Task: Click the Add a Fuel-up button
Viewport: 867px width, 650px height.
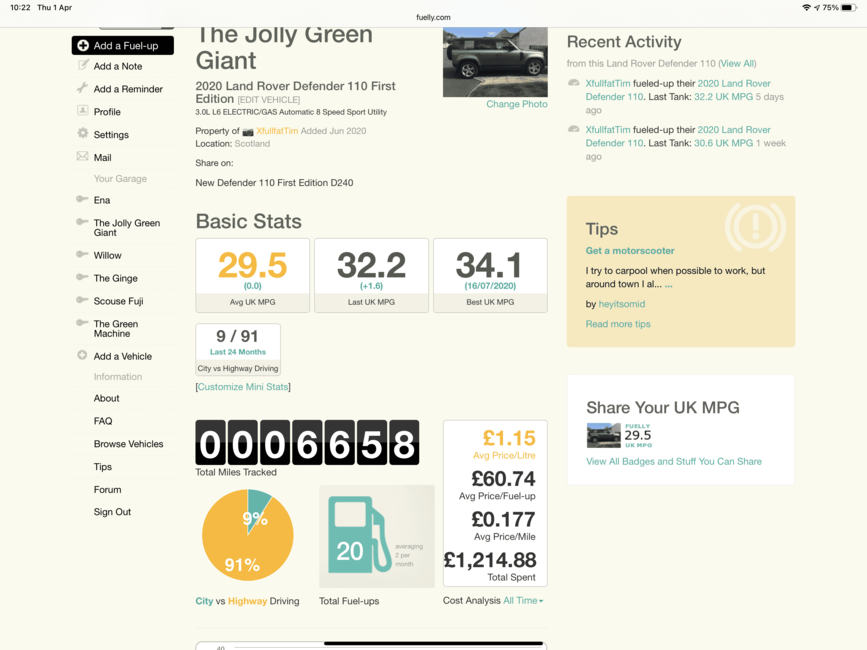Action: click(123, 45)
